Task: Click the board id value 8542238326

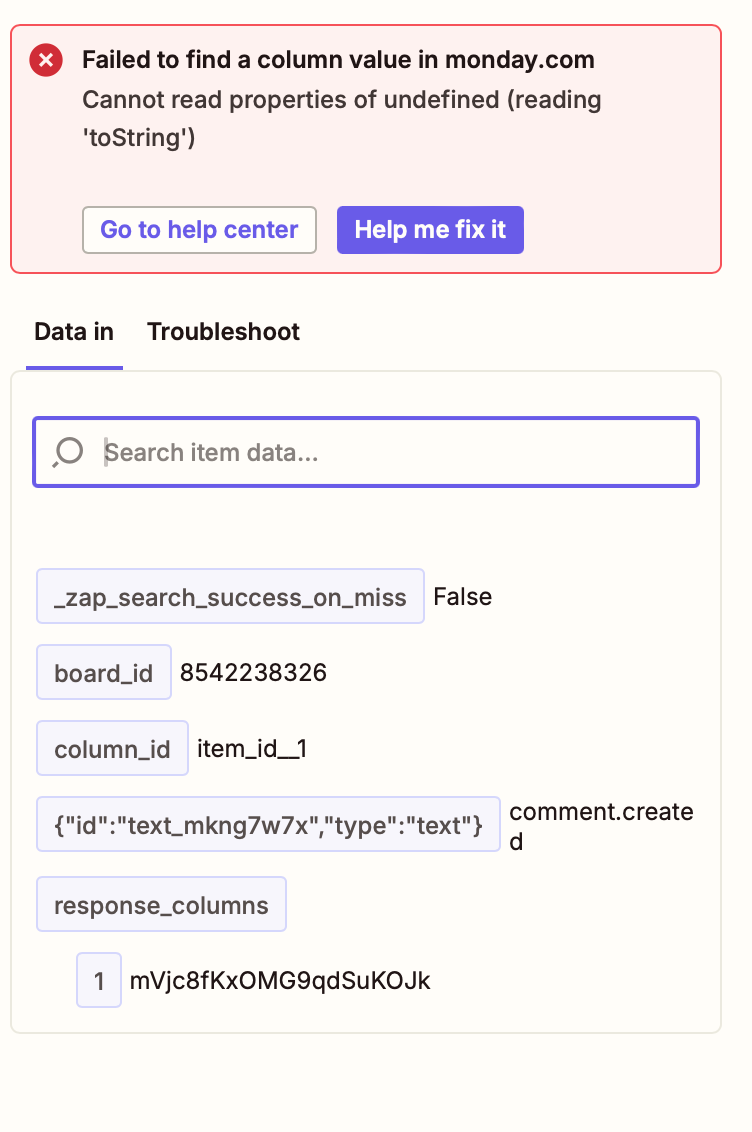Action: coord(253,673)
